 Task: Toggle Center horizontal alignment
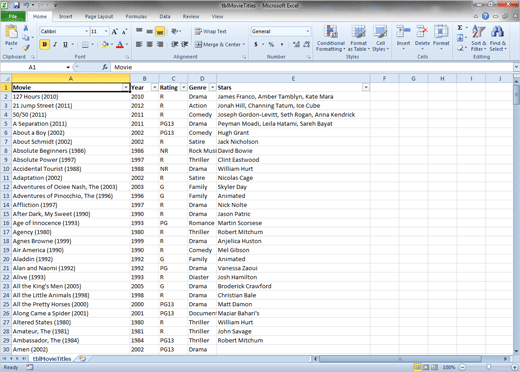tap(150, 44)
